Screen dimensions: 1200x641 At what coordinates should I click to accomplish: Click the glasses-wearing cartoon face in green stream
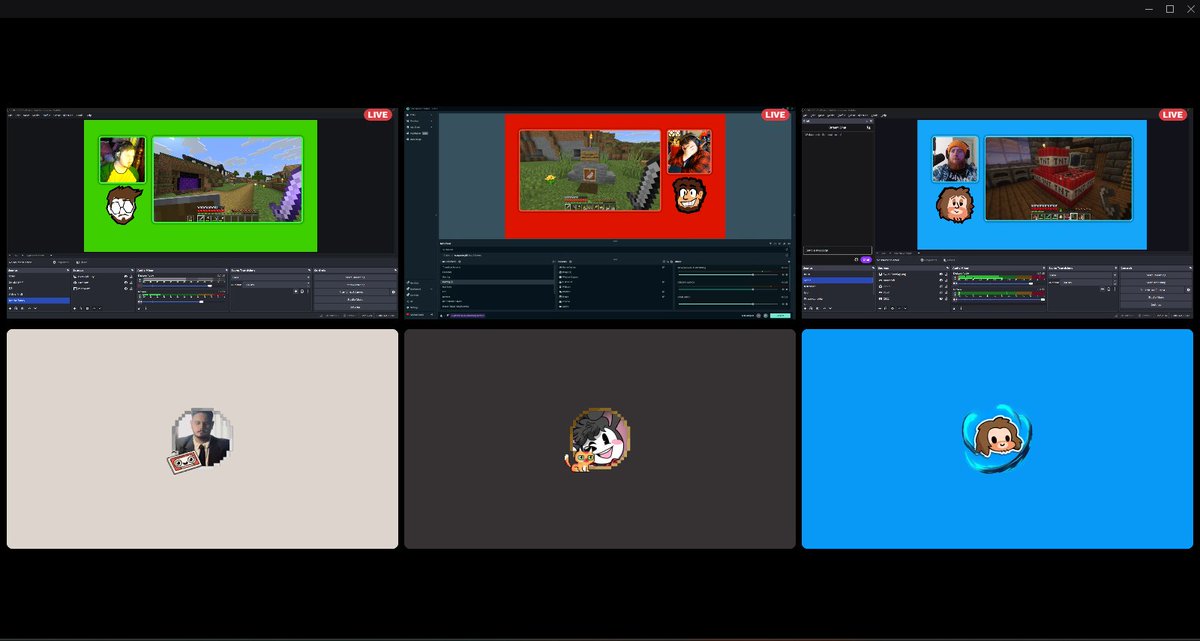(x=124, y=204)
